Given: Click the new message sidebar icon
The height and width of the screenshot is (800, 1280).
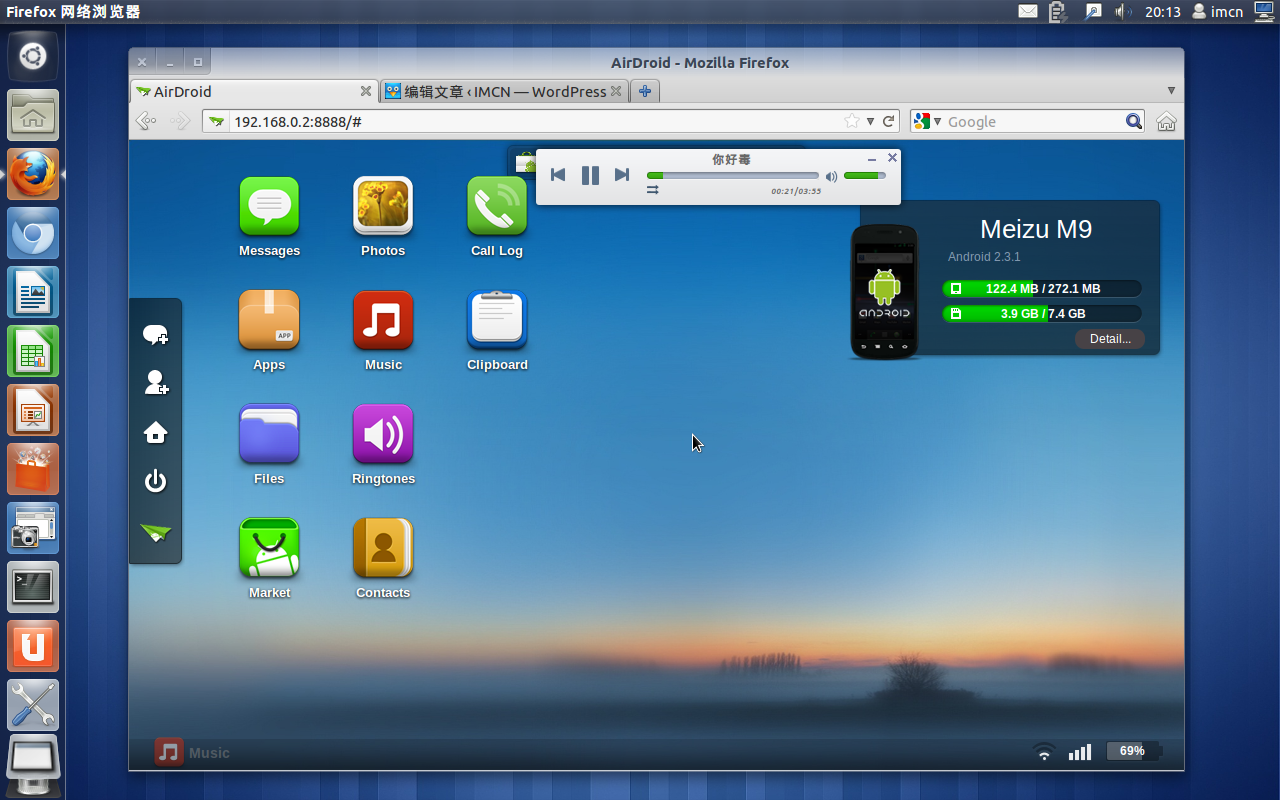Looking at the screenshot, I should click(x=155, y=335).
